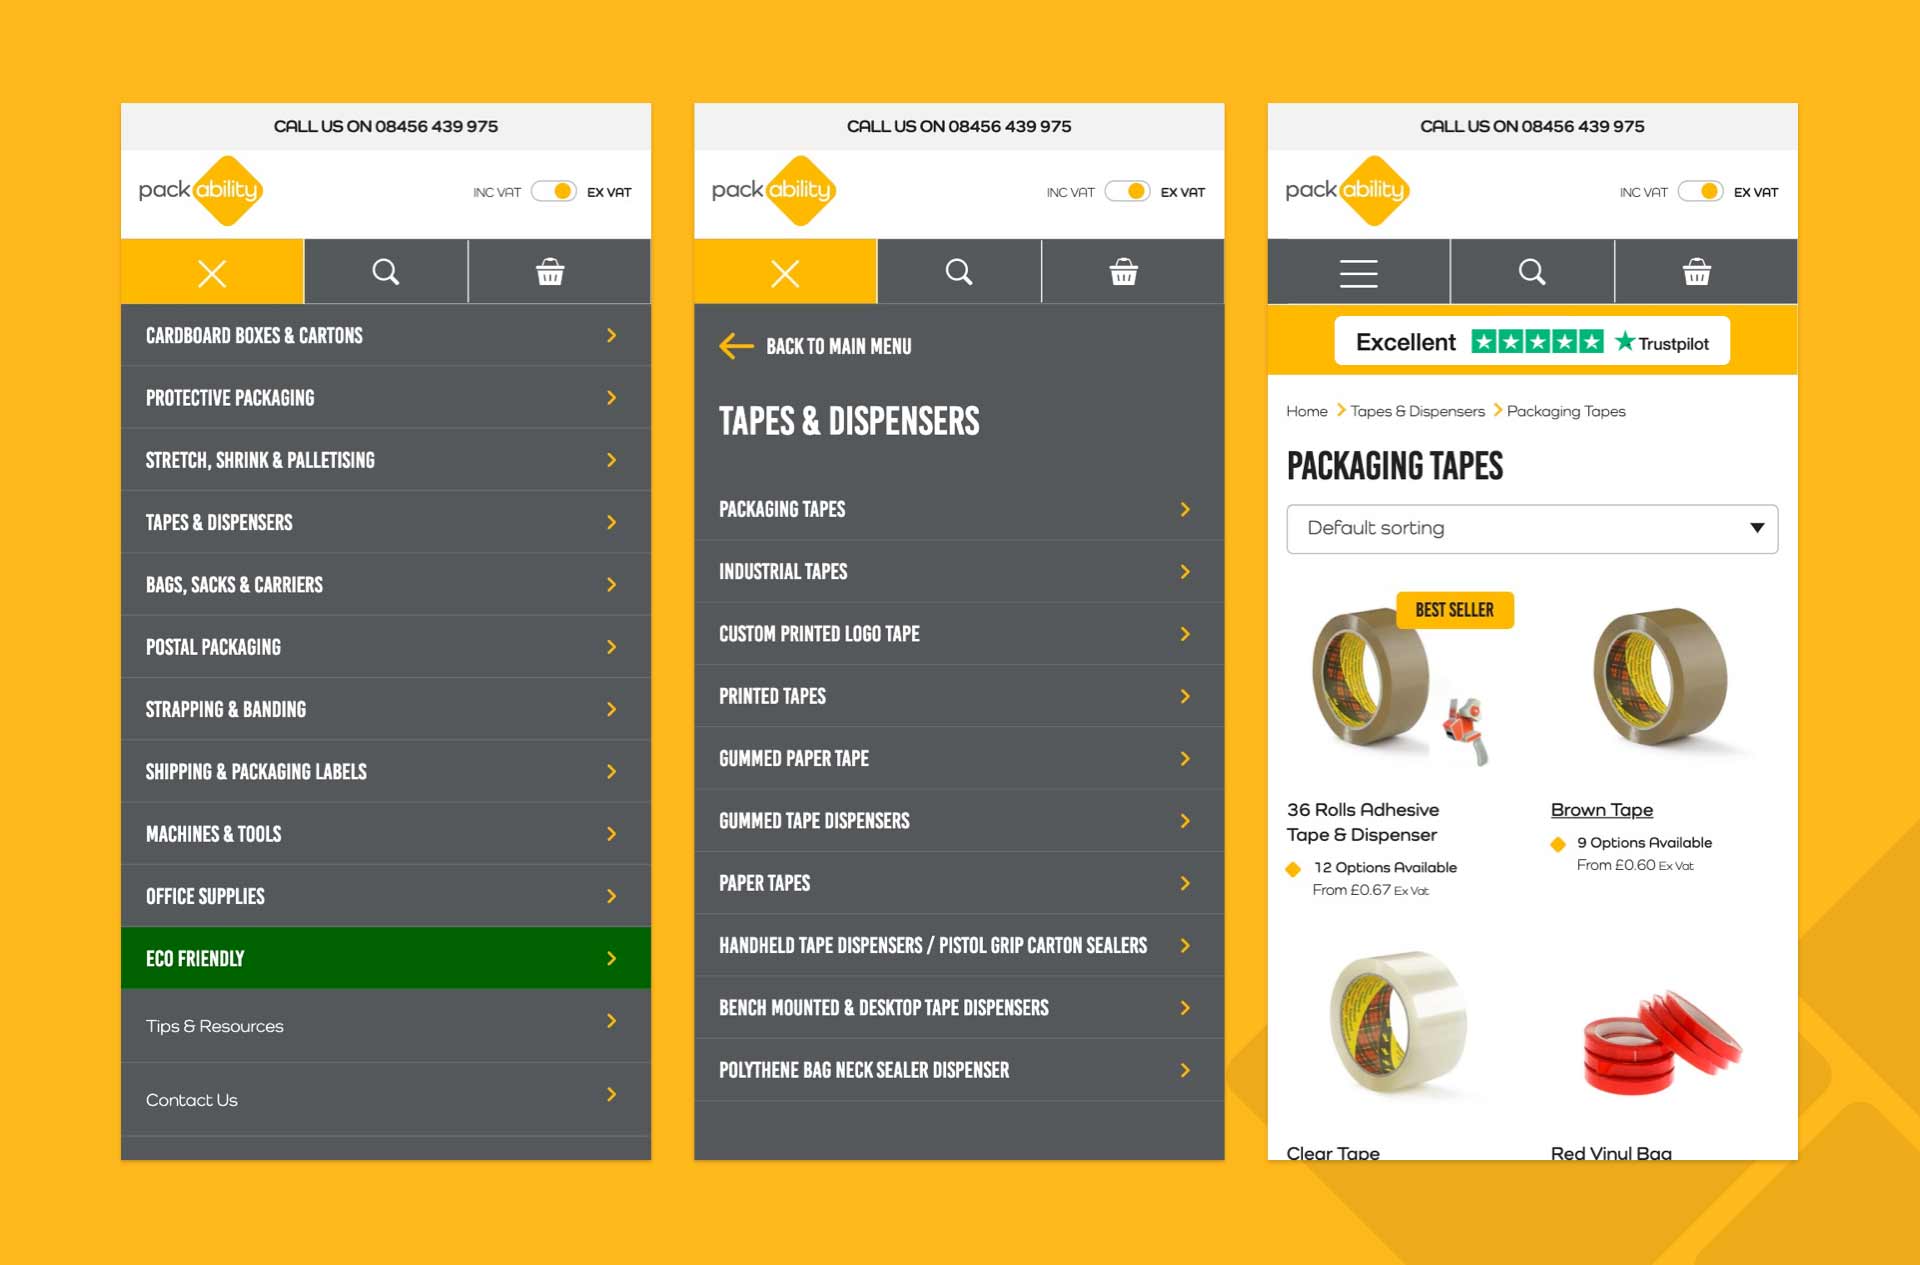Expand the Eco Friendly category arrow
The height and width of the screenshot is (1265, 1920).
point(611,960)
